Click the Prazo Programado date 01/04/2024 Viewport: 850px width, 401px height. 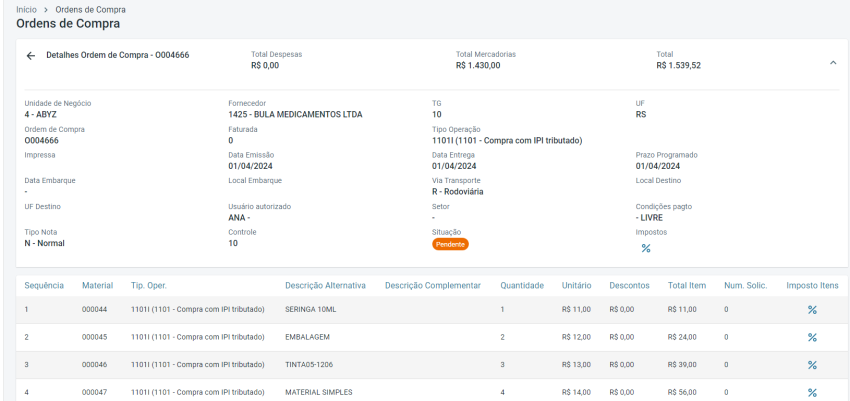658,166
